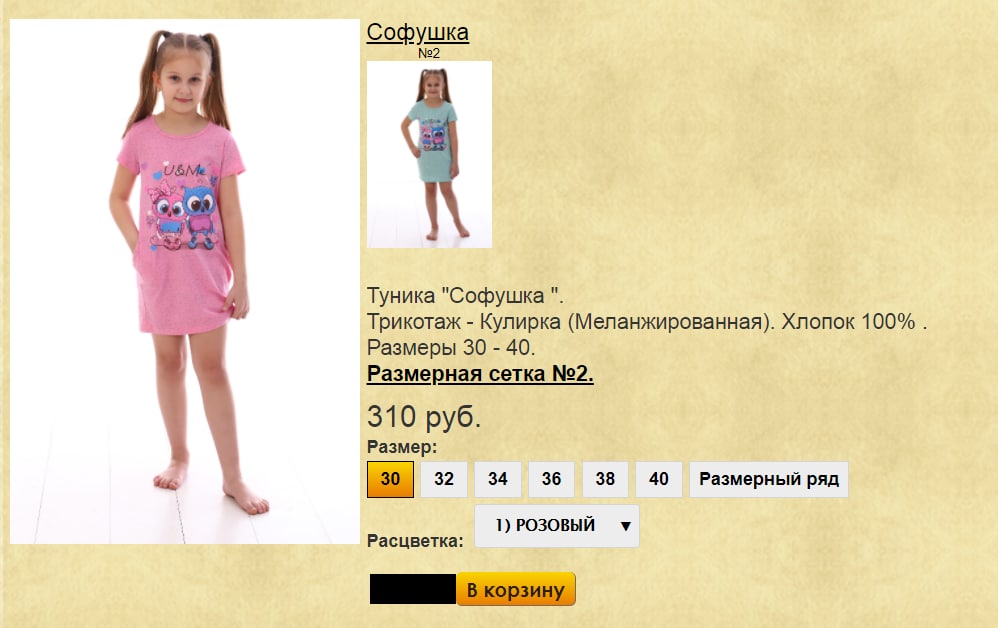Select the Размерный ряд option

coord(769,479)
